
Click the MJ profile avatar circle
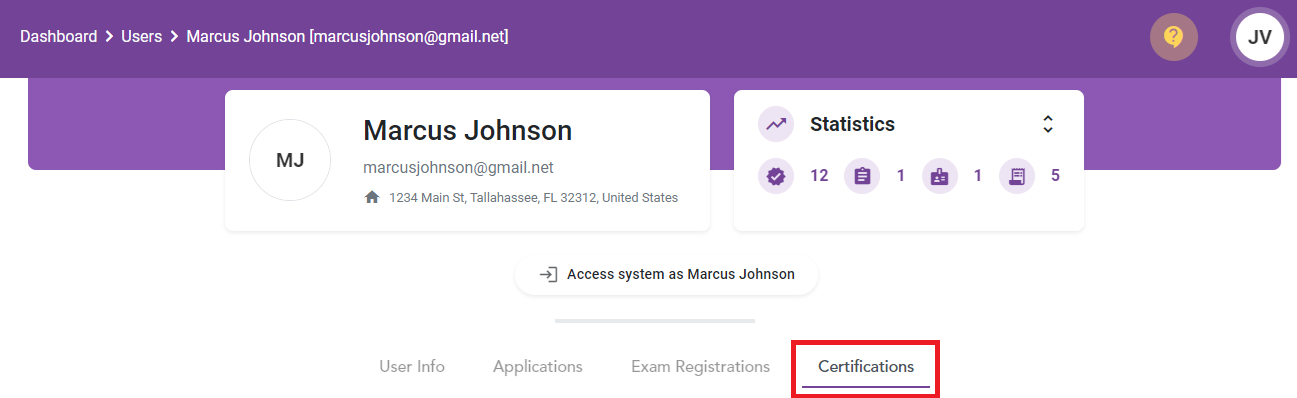(290, 160)
